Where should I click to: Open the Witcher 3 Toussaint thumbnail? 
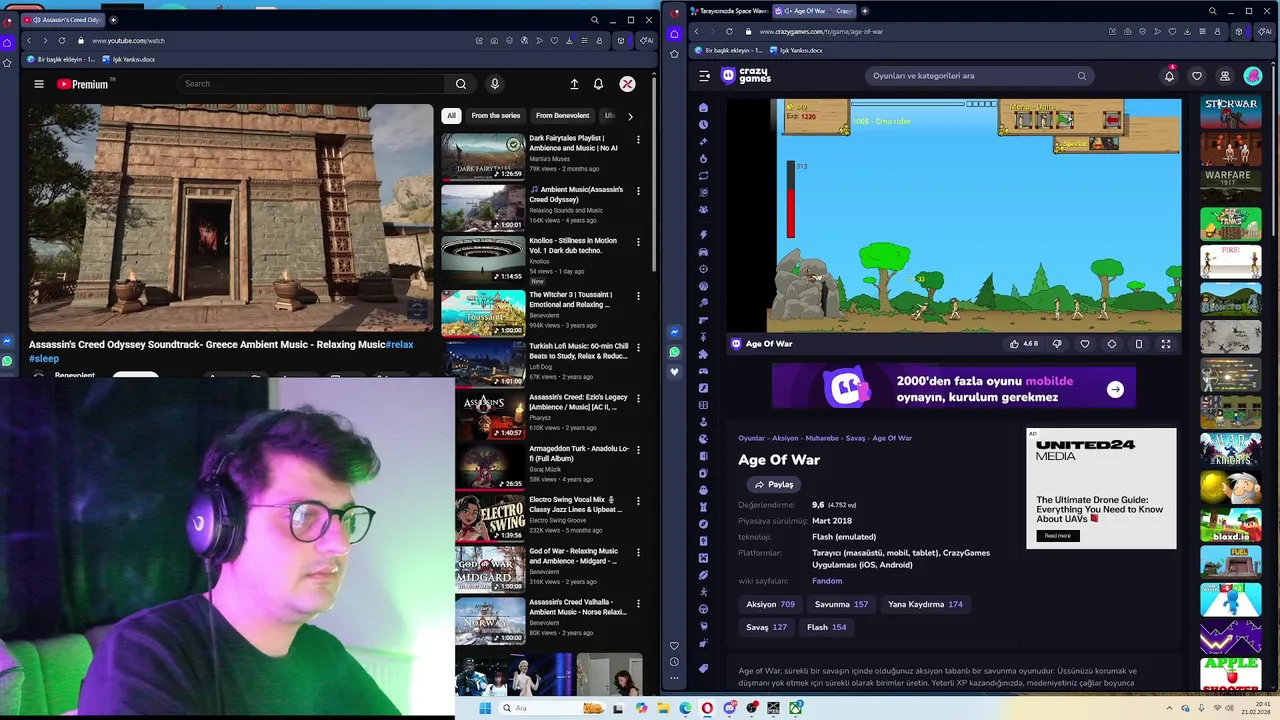(483, 313)
